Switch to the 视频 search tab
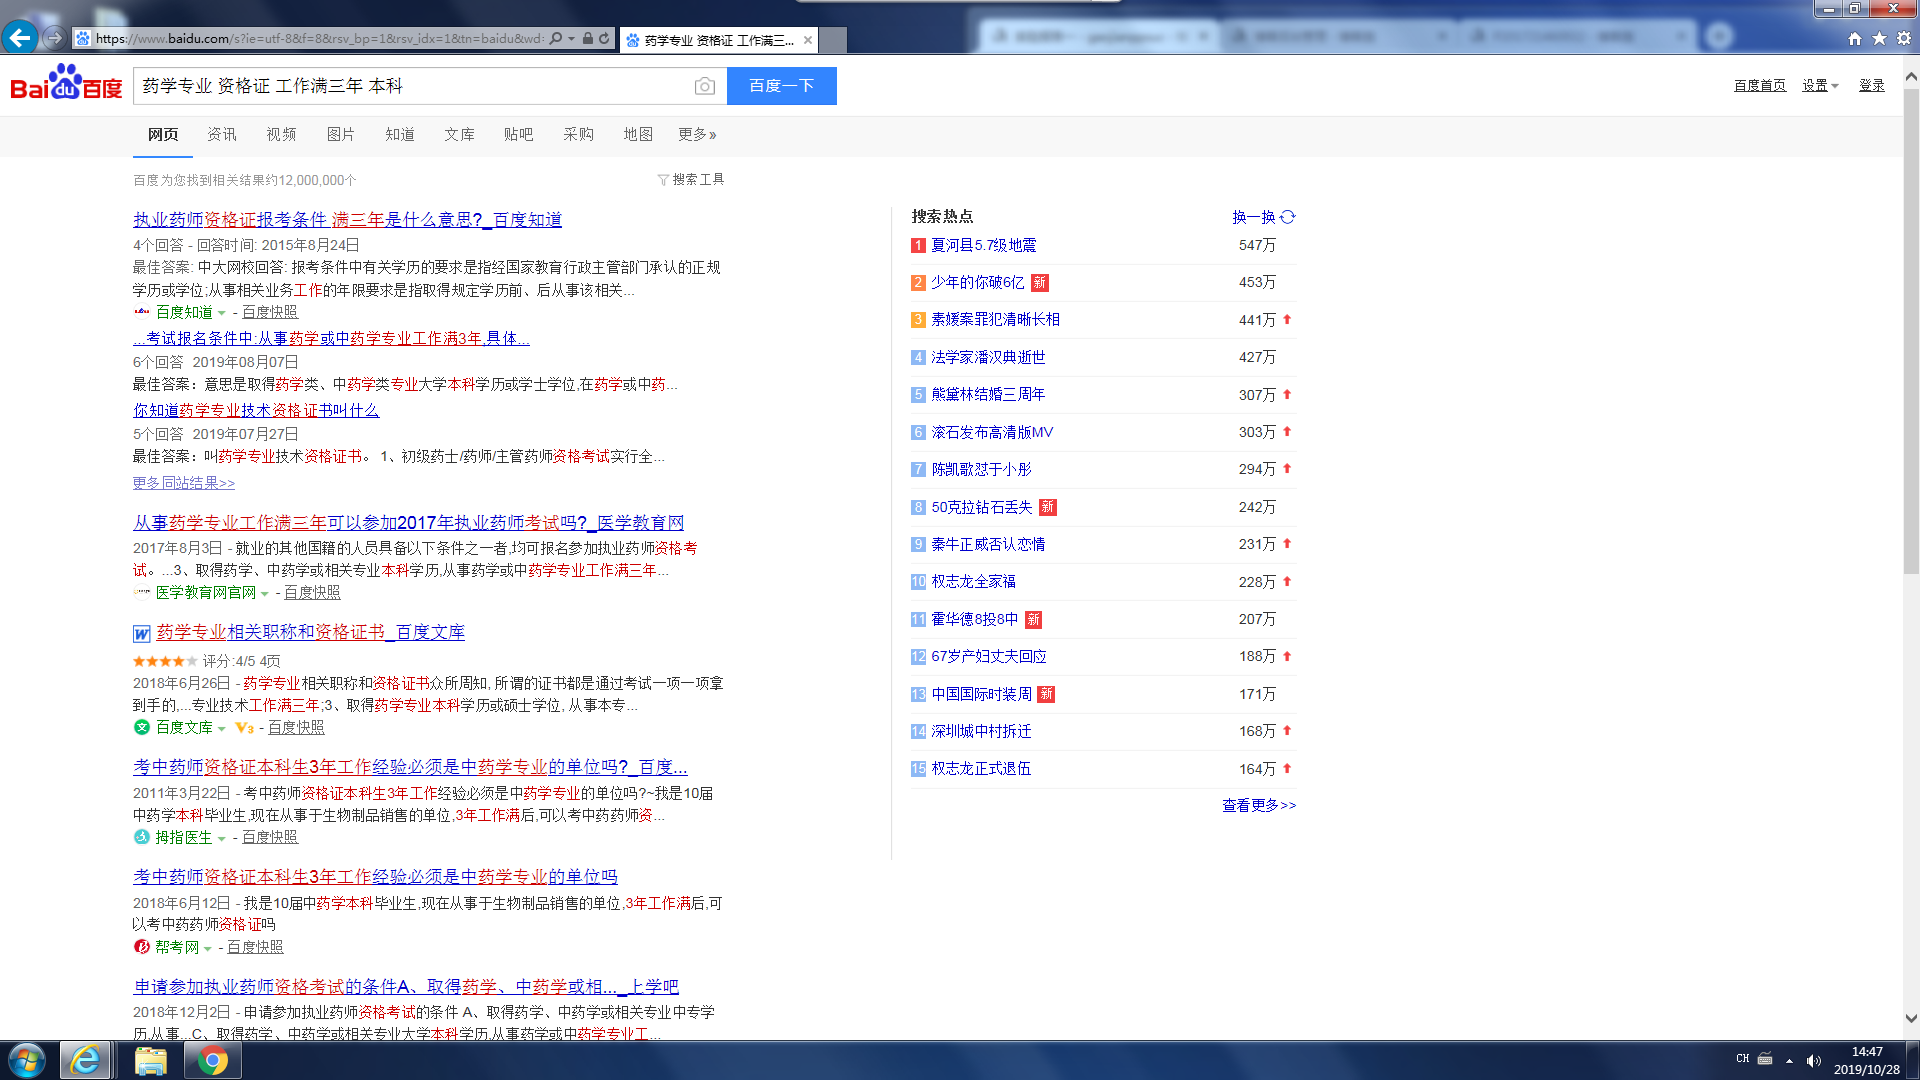 coord(281,135)
